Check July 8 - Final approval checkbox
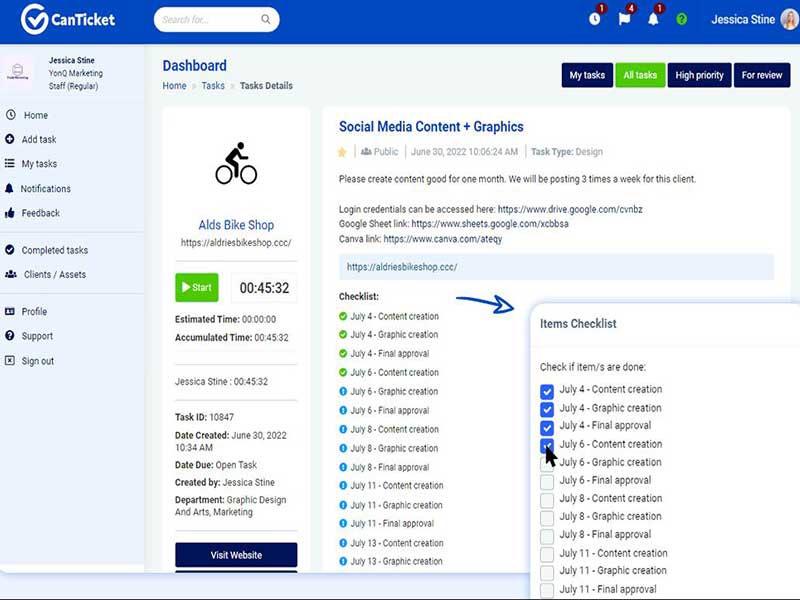 coord(547,536)
